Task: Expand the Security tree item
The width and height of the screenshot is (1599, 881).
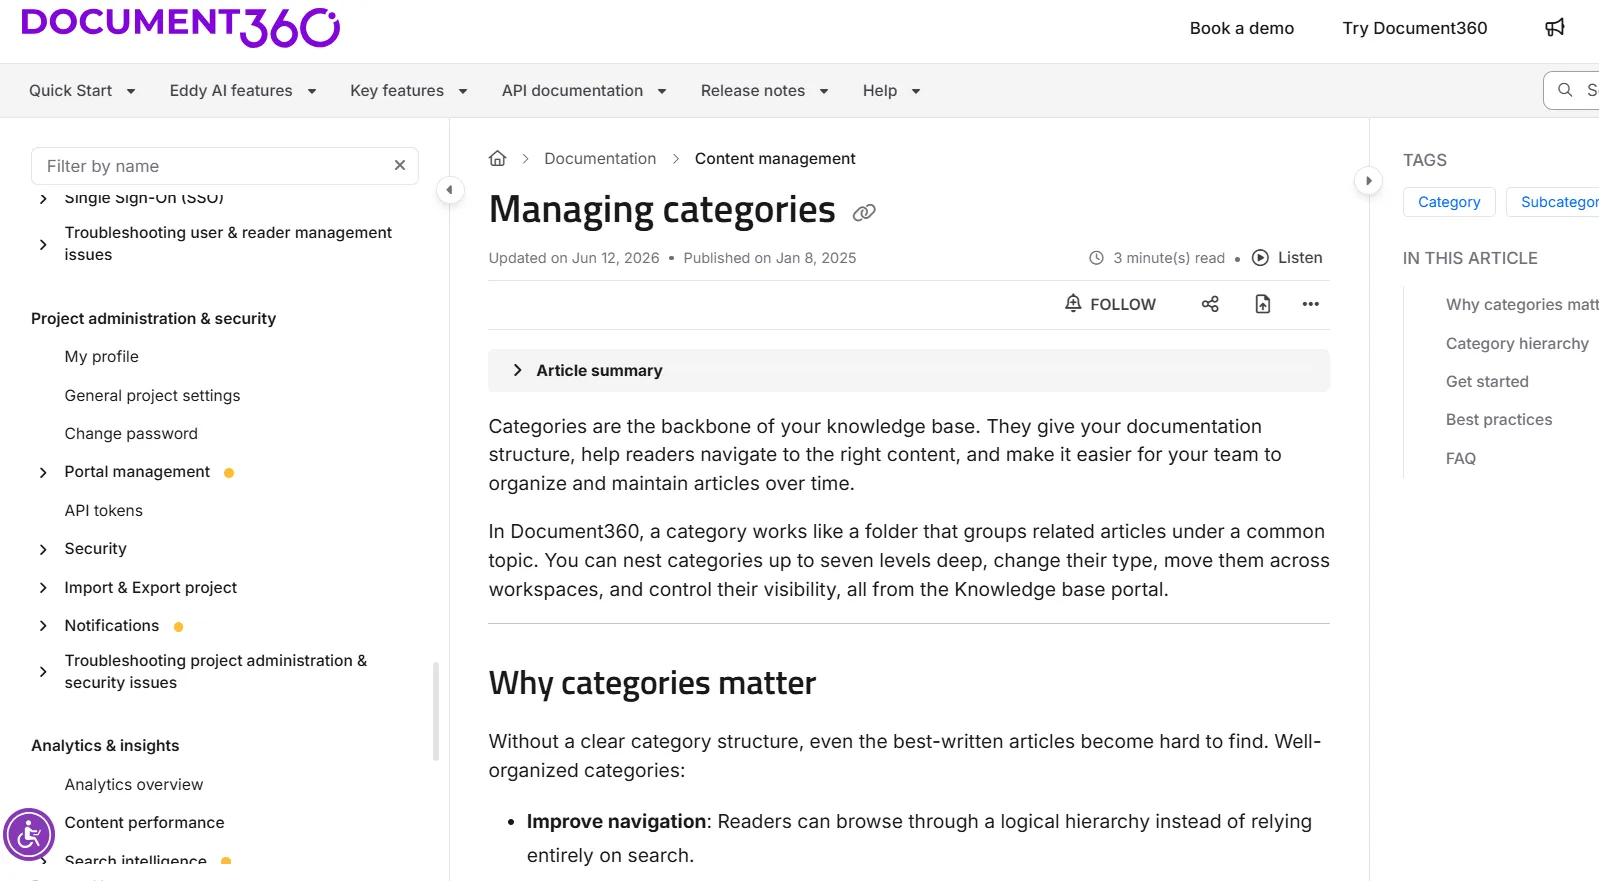Action: [x=43, y=549]
